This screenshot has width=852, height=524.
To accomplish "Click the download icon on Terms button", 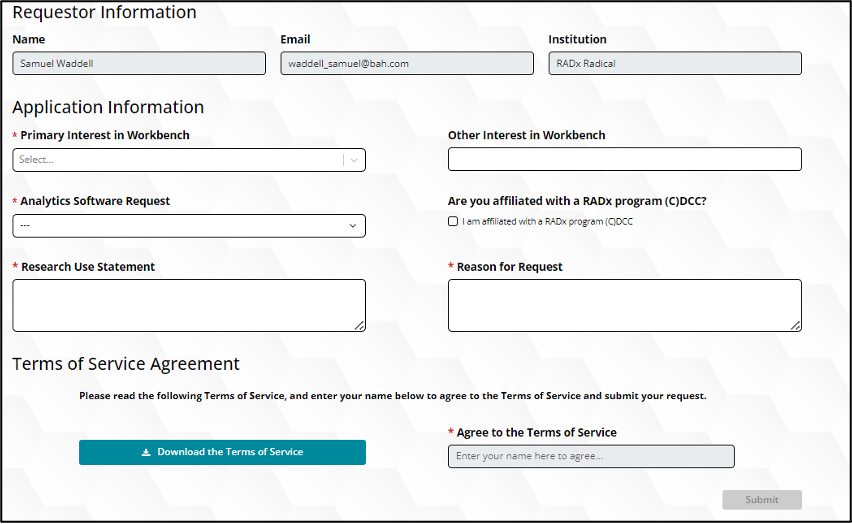I will (x=146, y=452).
